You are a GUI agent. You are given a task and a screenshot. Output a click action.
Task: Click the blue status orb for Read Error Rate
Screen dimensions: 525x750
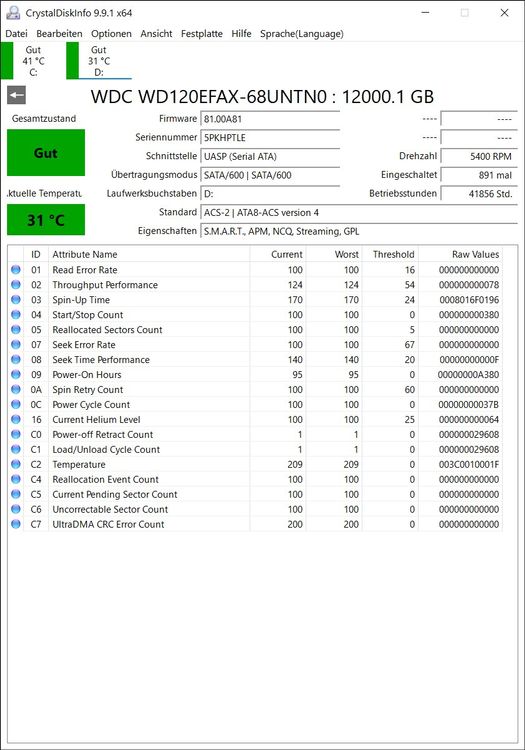pos(16,270)
